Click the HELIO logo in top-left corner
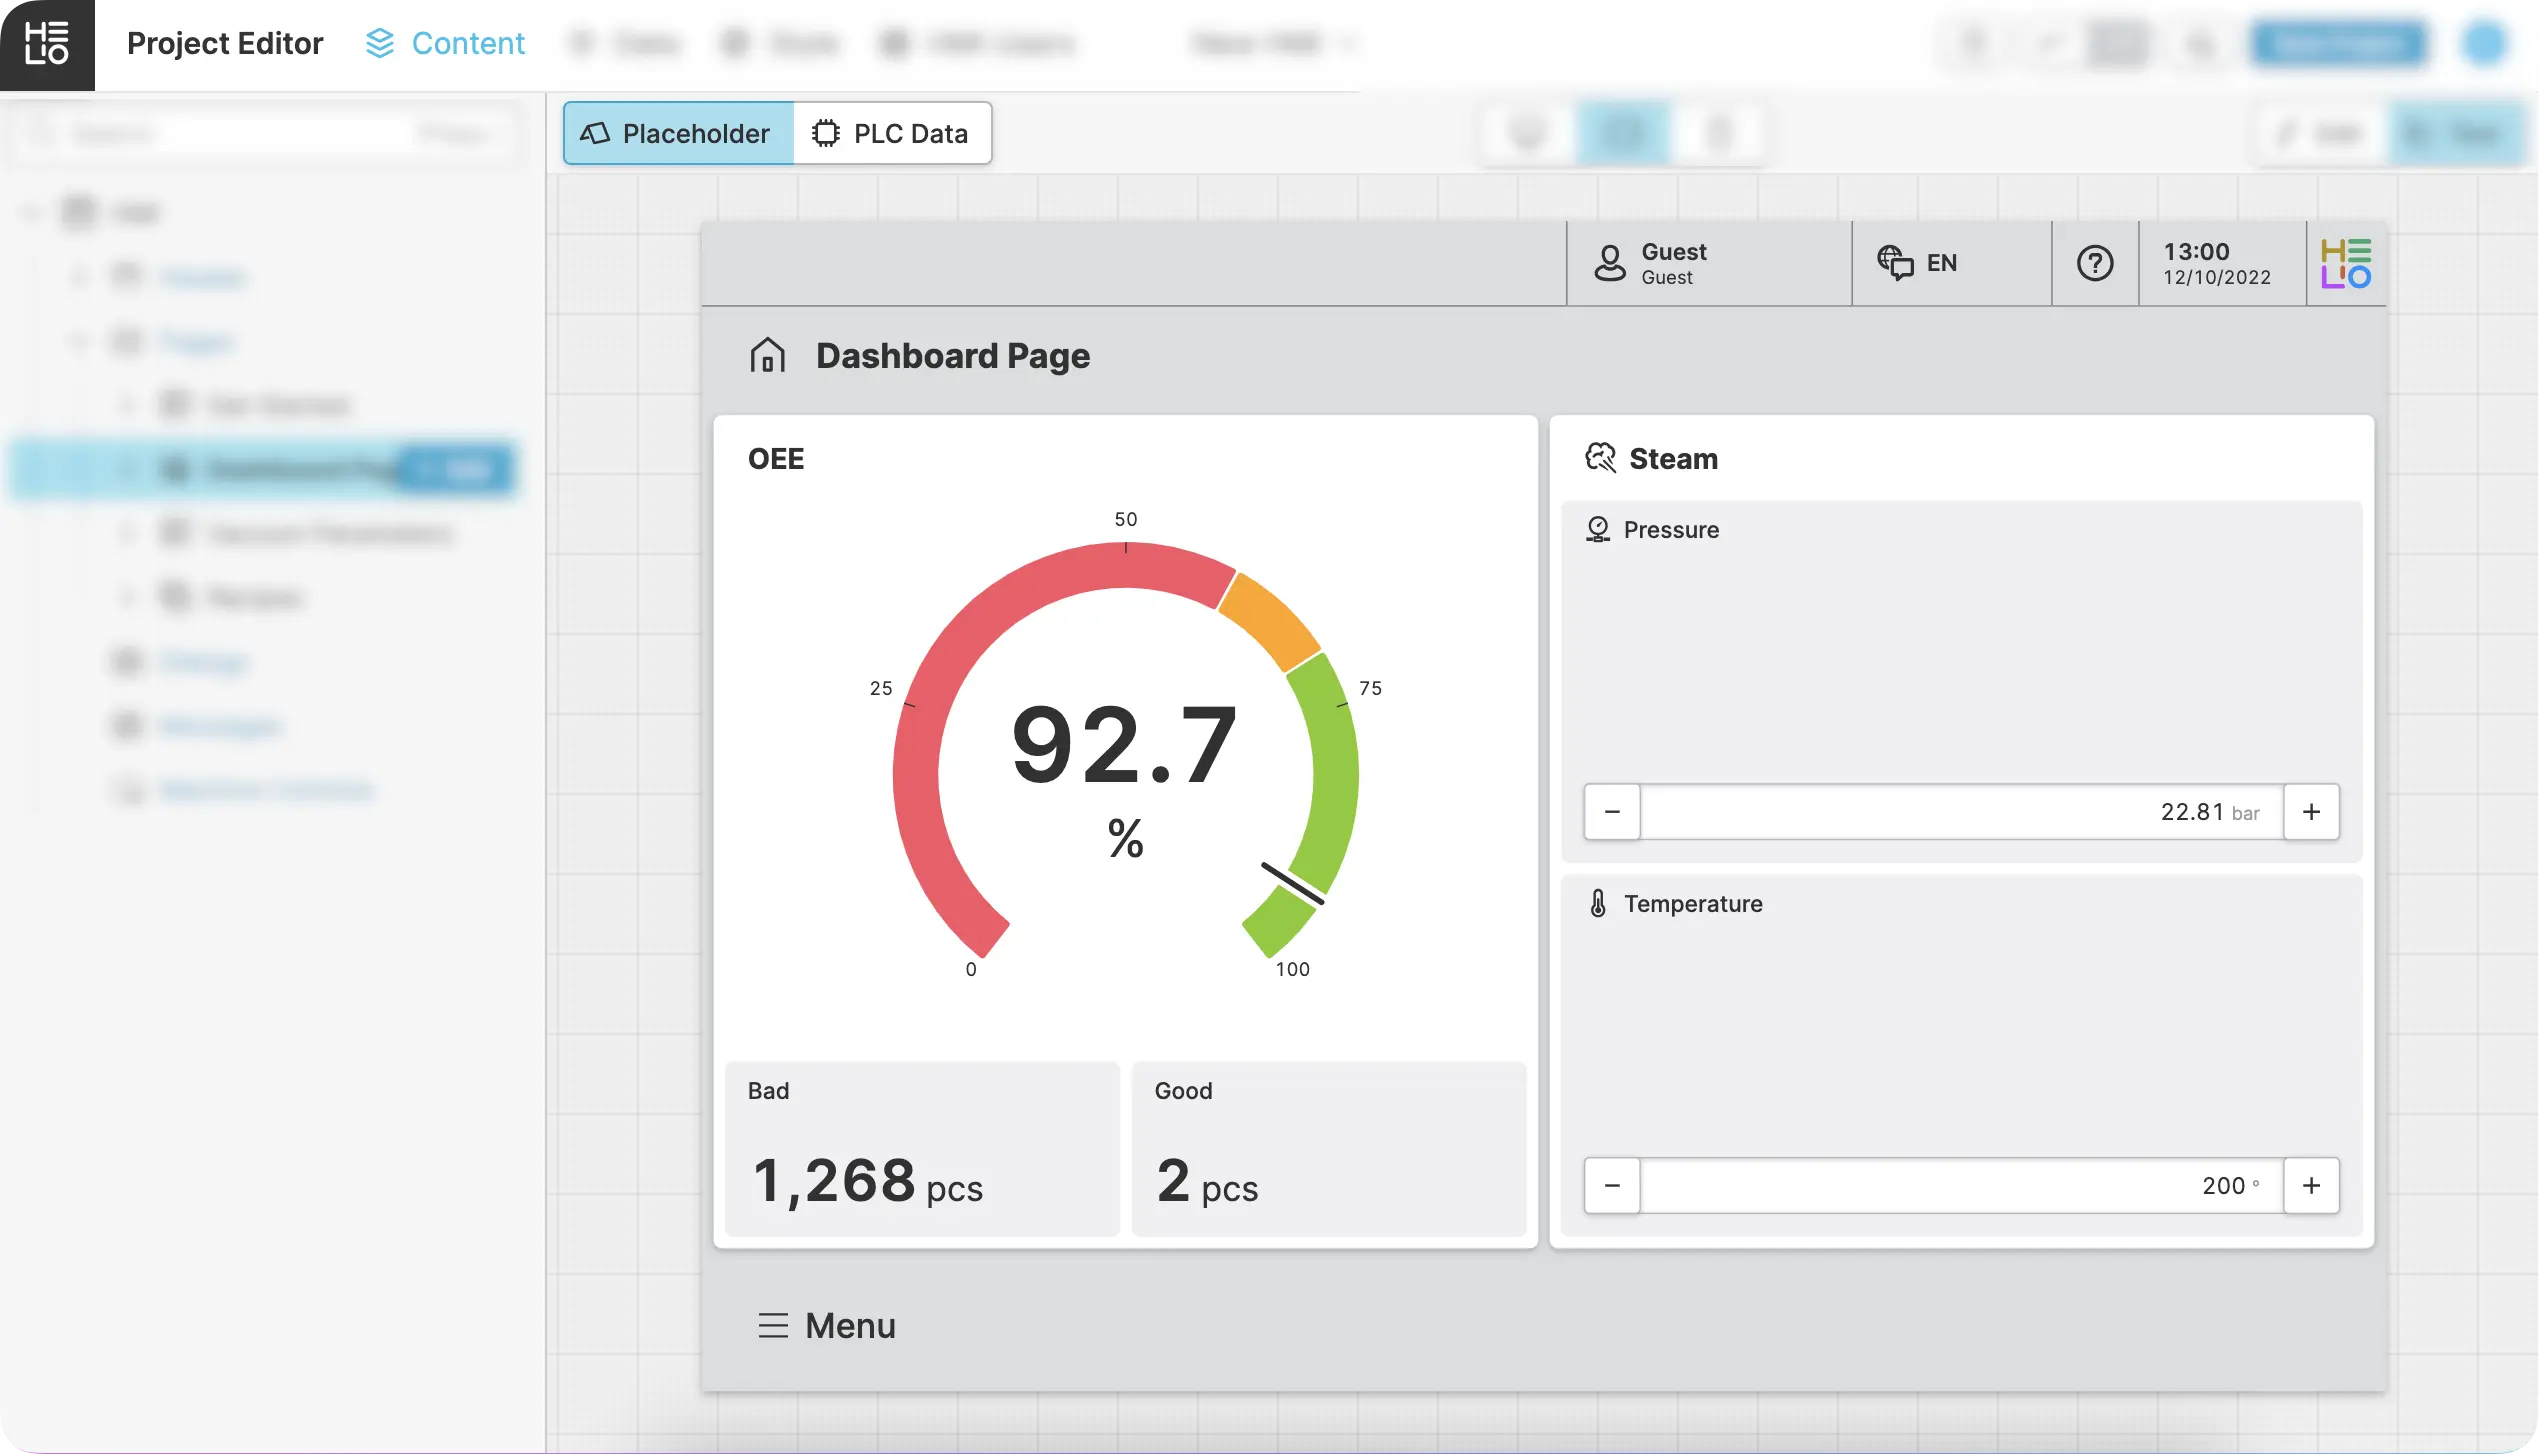The height and width of the screenshot is (1454, 2539). coord(47,45)
